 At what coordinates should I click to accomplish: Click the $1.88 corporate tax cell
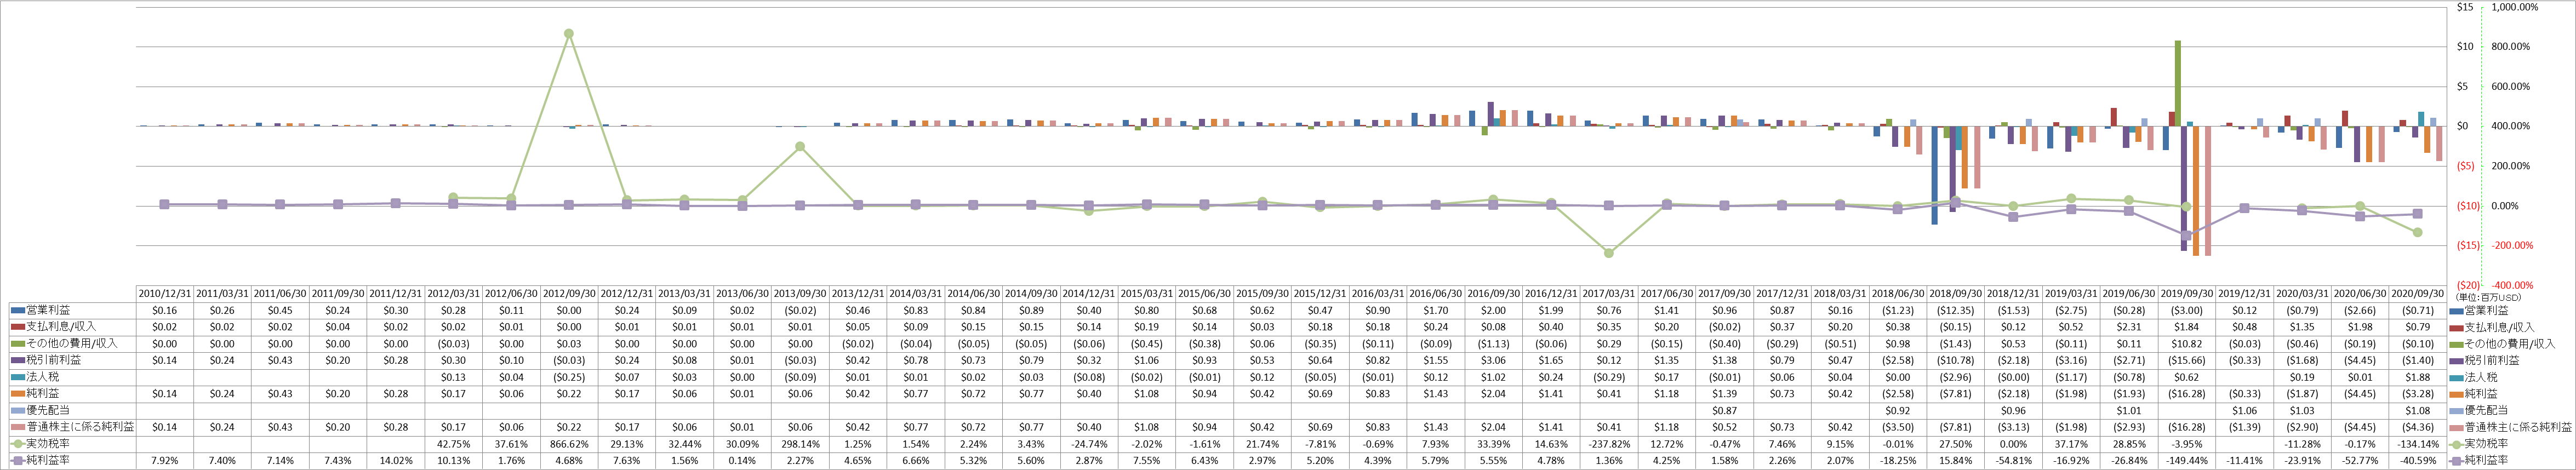[x=2418, y=378]
